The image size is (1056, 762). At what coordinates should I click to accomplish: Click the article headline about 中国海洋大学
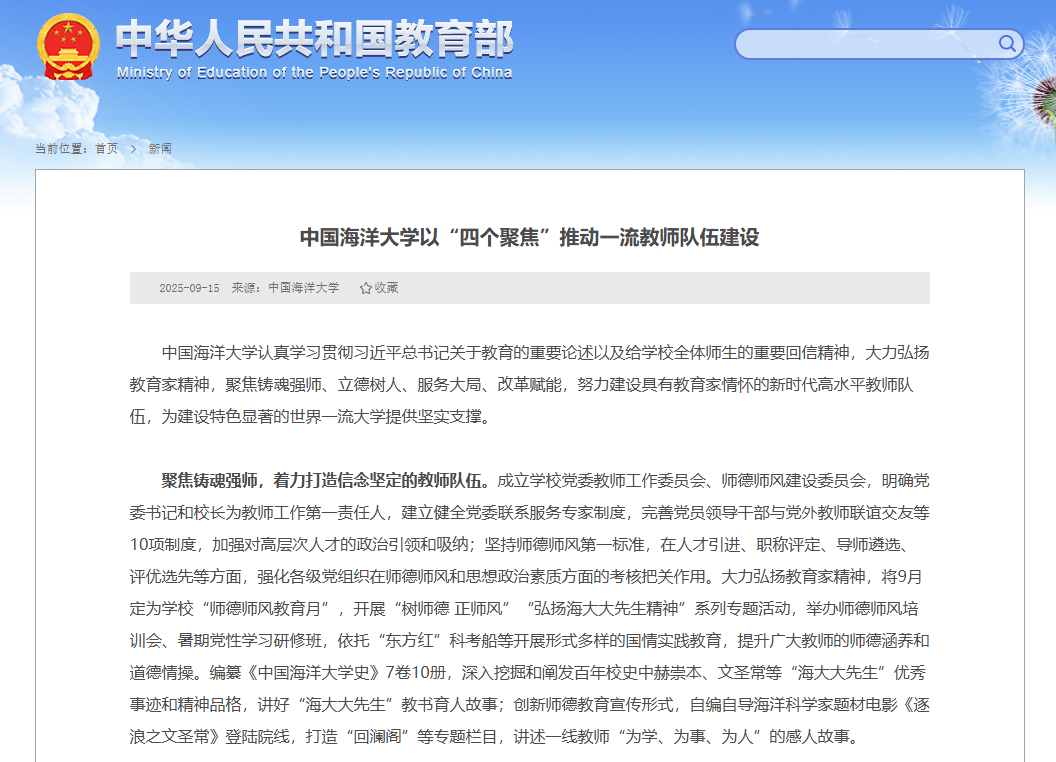pos(529,237)
